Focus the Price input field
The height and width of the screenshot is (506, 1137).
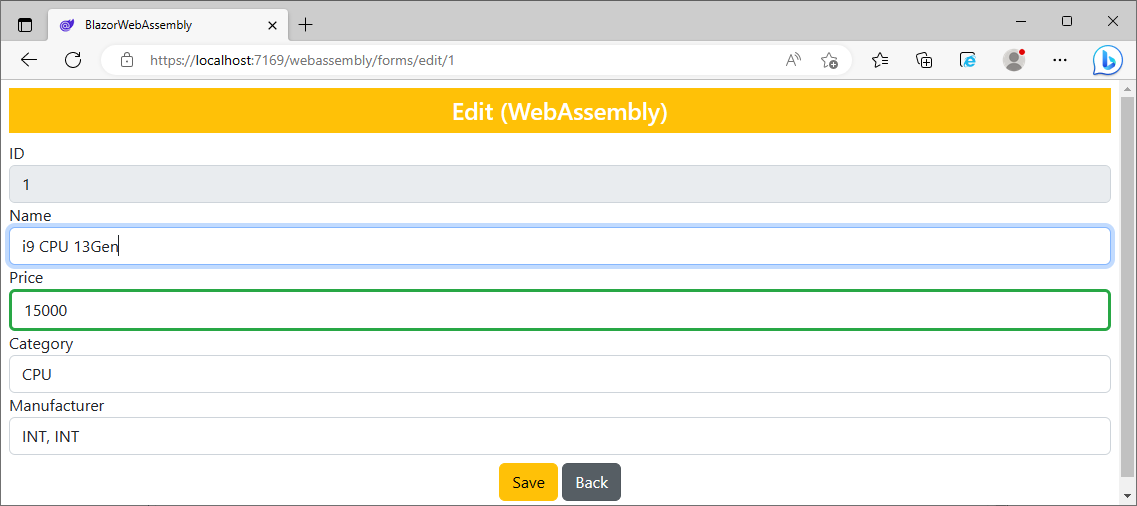[x=560, y=310]
